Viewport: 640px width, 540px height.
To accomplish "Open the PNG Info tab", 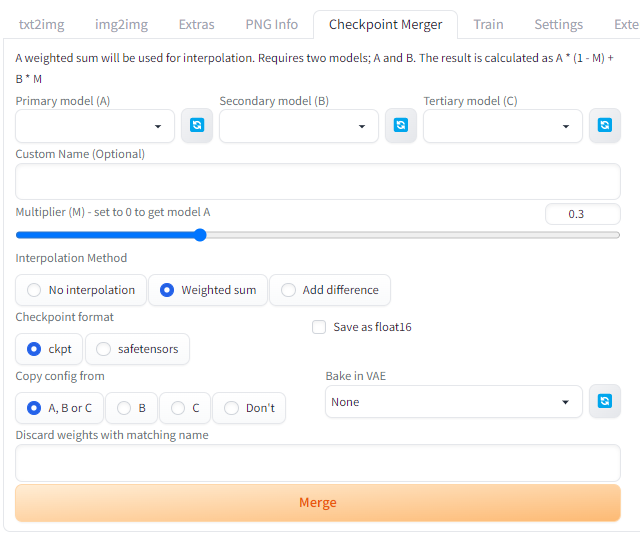I will tap(271, 24).
